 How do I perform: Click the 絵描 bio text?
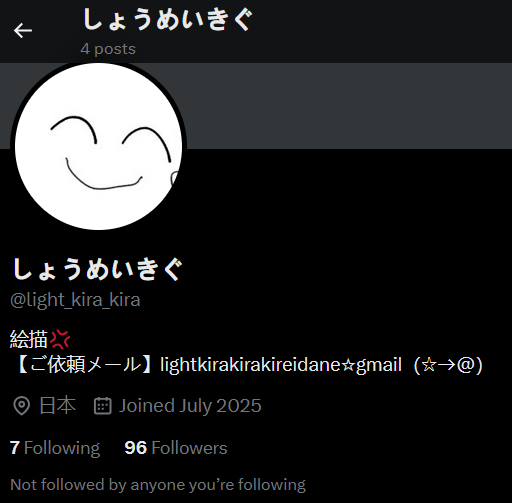(x=29, y=339)
